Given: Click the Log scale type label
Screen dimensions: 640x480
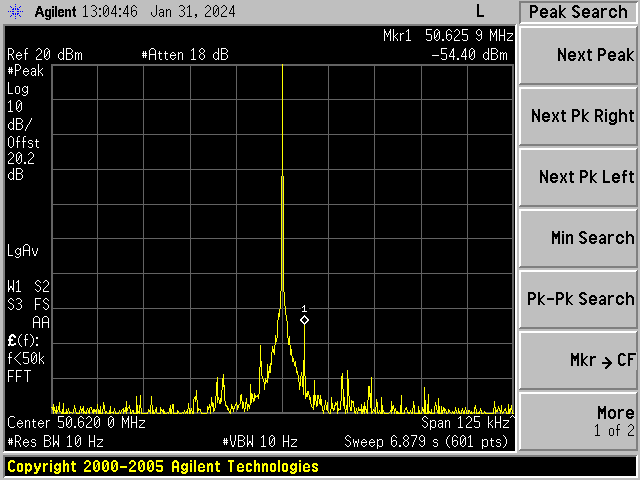Looking at the screenshot, I should [18, 89].
